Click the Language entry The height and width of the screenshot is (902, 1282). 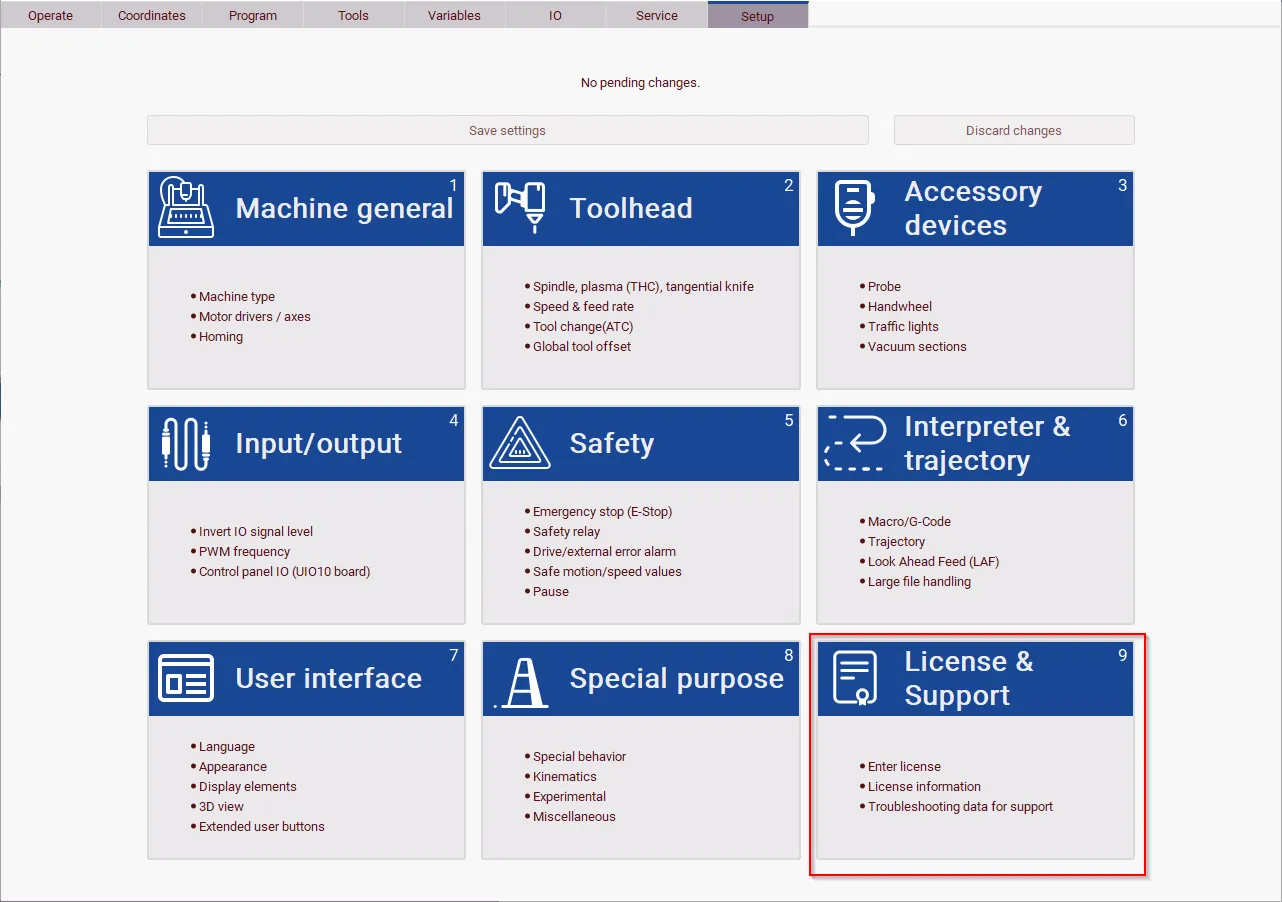pos(227,746)
